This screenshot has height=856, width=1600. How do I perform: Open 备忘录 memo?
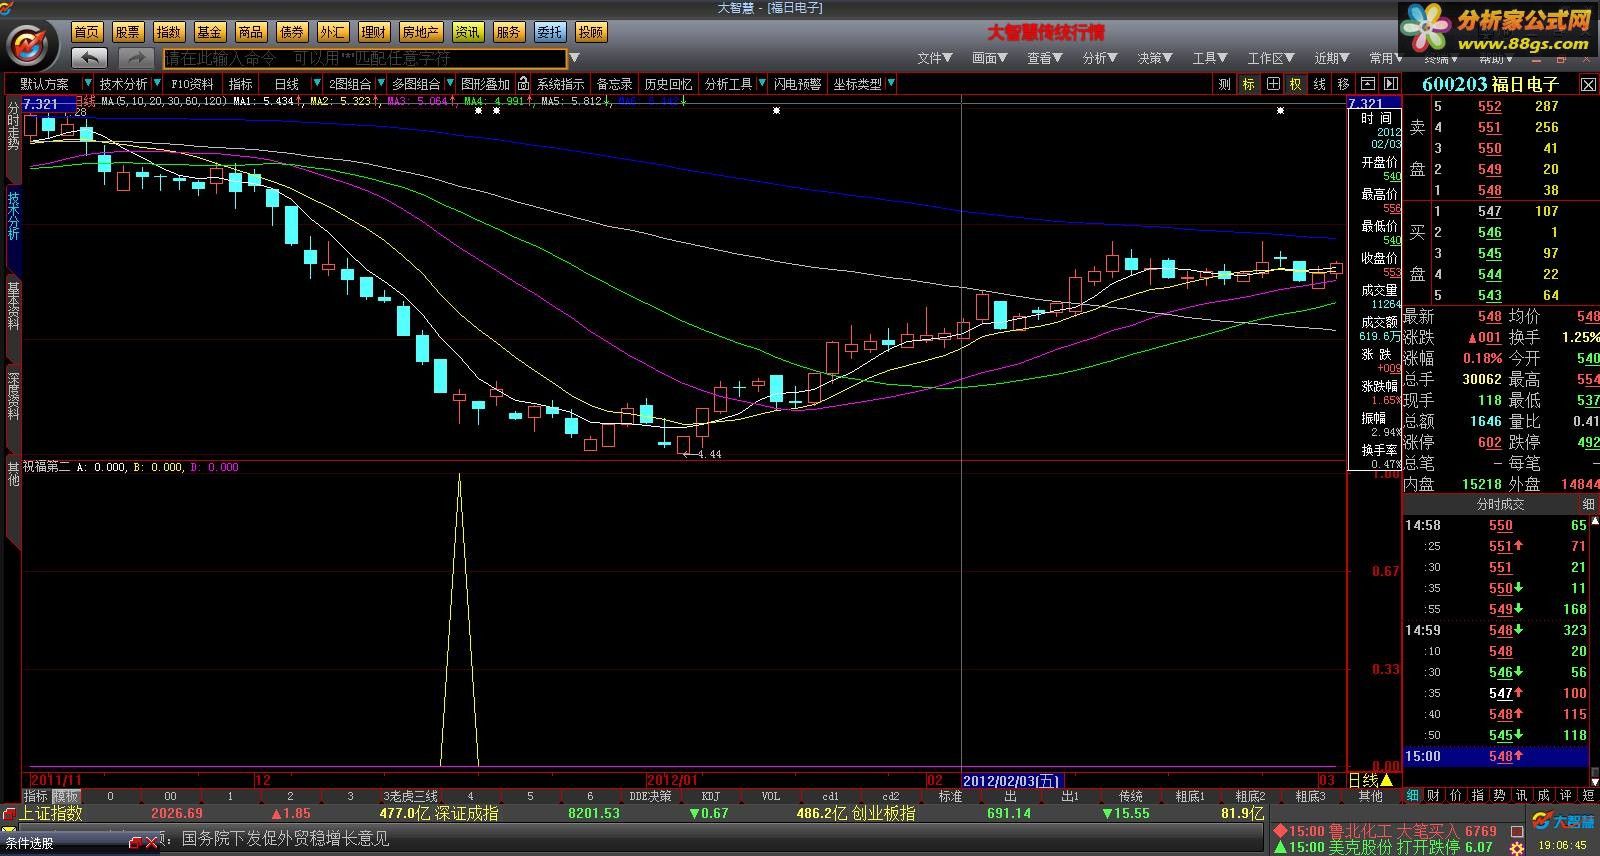[614, 84]
